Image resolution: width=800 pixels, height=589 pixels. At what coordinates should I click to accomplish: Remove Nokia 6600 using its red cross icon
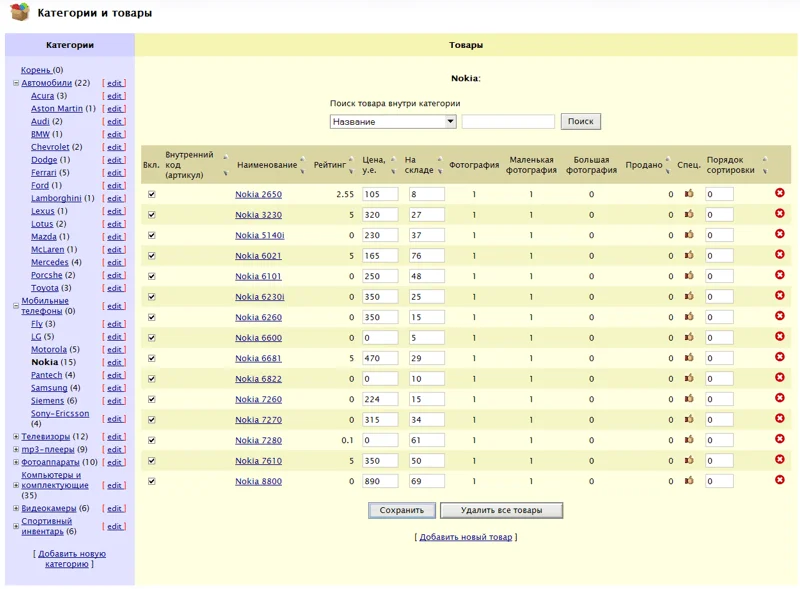(779, 337)
